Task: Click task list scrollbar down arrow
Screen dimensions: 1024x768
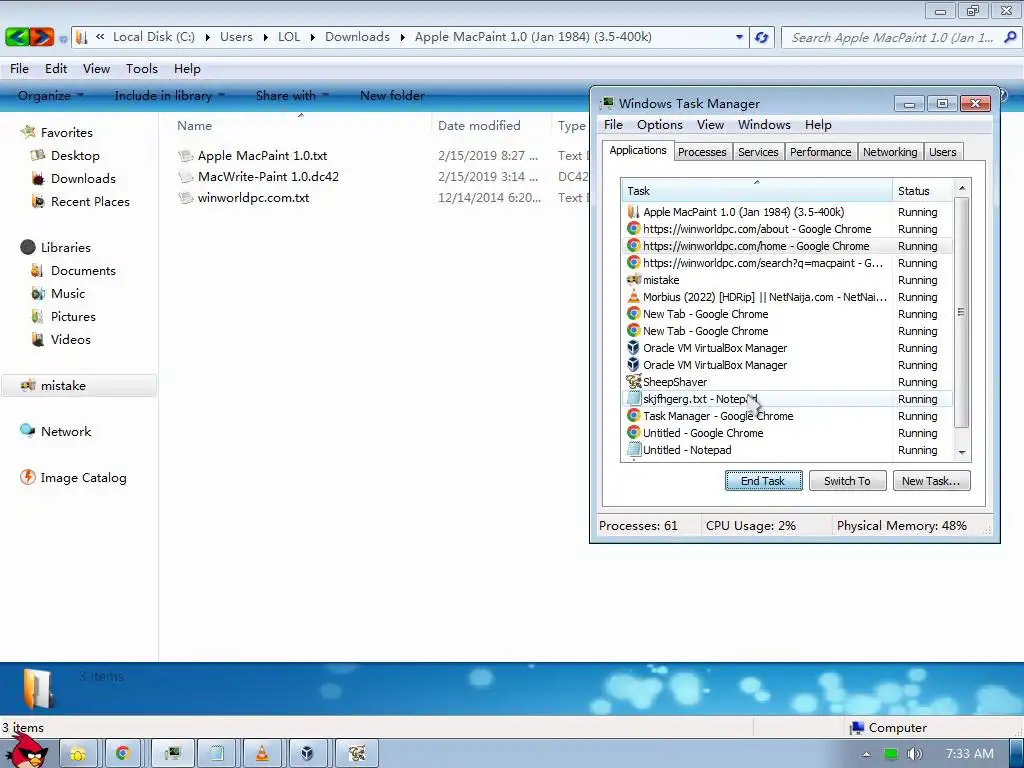Action: [961, 452]
